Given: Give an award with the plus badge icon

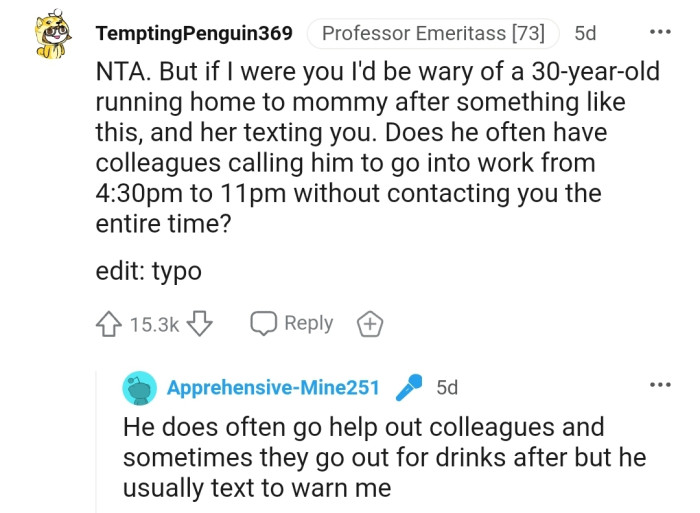Looking at the screenshot, I should pyautogui.click(x=369, y=323).
